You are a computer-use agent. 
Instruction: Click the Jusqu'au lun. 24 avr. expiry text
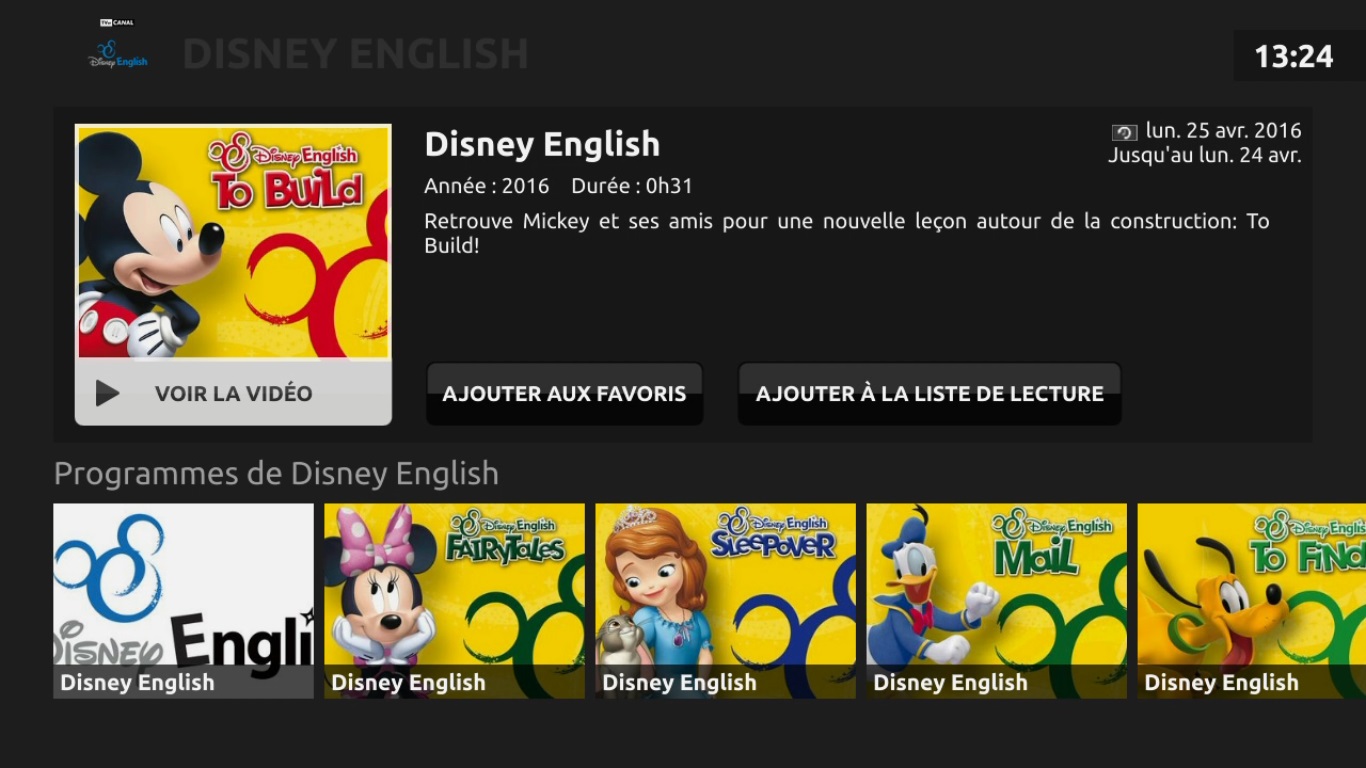tap(1204, 155)
